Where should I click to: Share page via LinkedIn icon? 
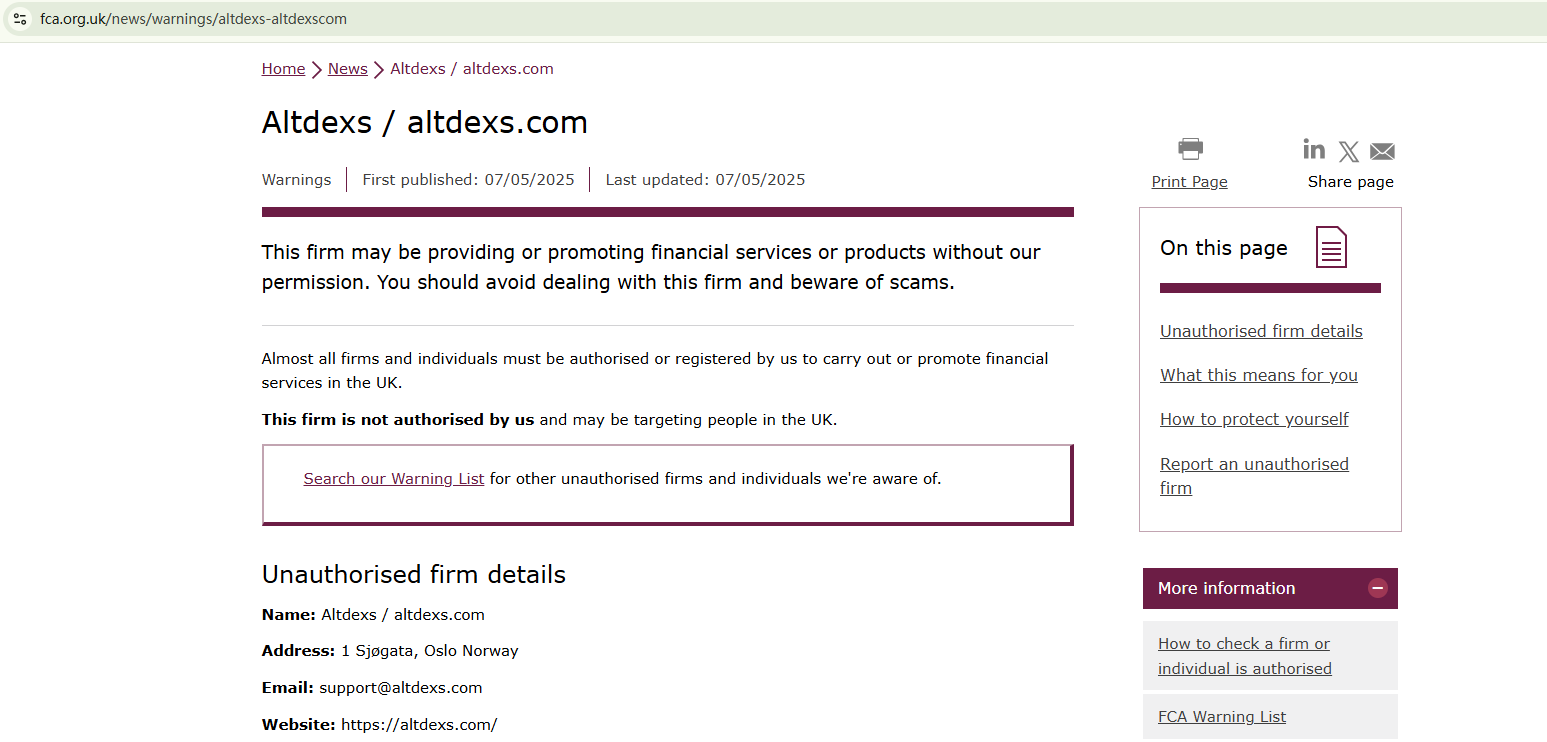(1314, 150)
